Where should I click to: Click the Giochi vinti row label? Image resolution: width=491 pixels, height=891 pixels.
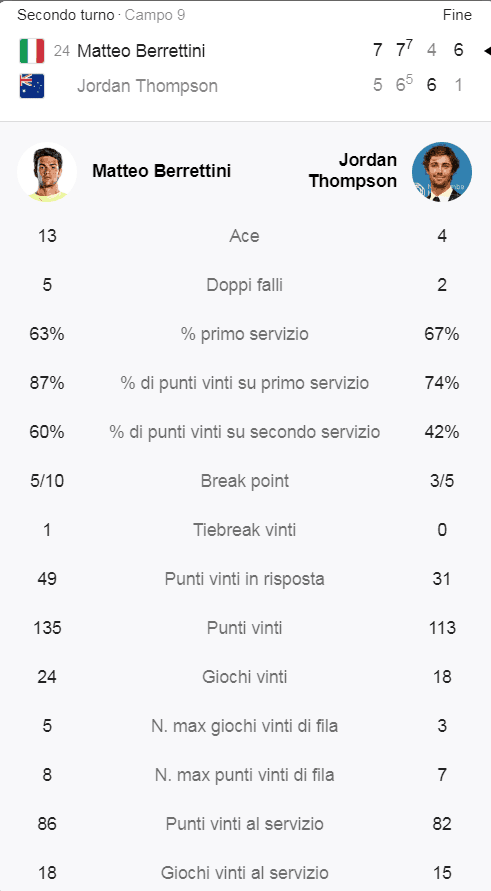click(x=244, y=677)
